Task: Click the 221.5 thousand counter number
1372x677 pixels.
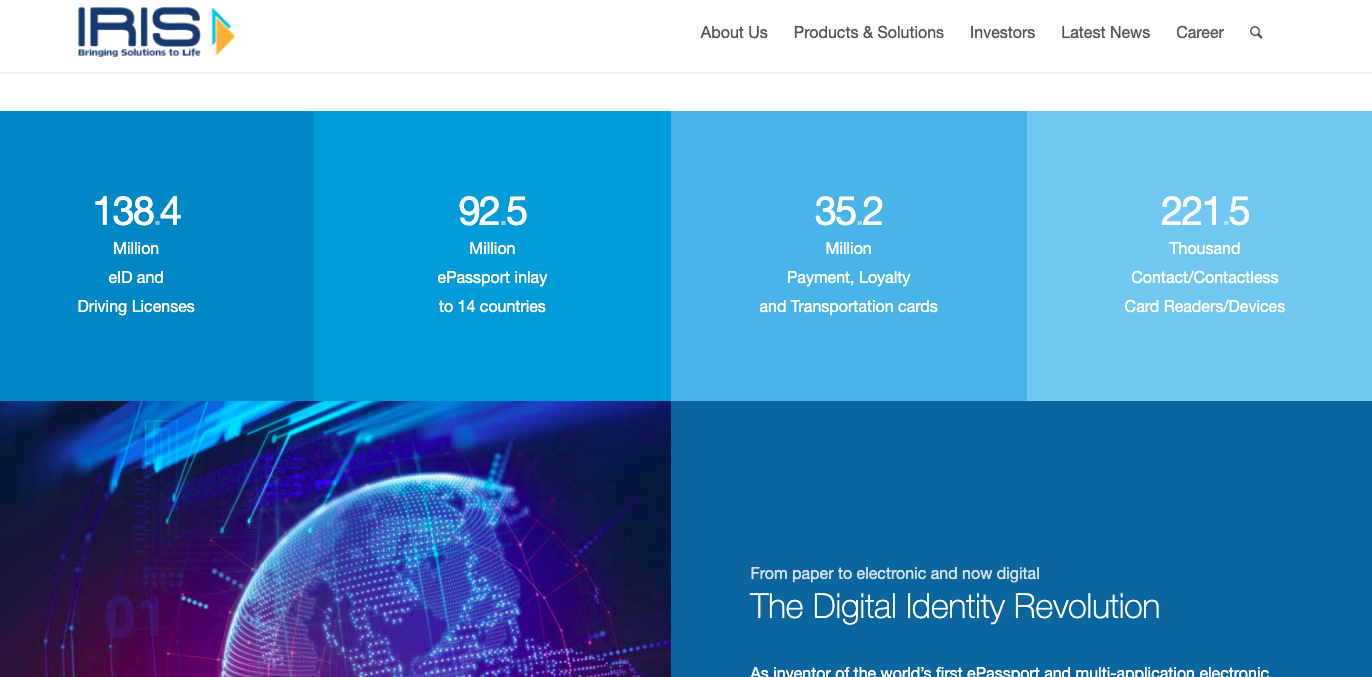Action: point(1204,211)
